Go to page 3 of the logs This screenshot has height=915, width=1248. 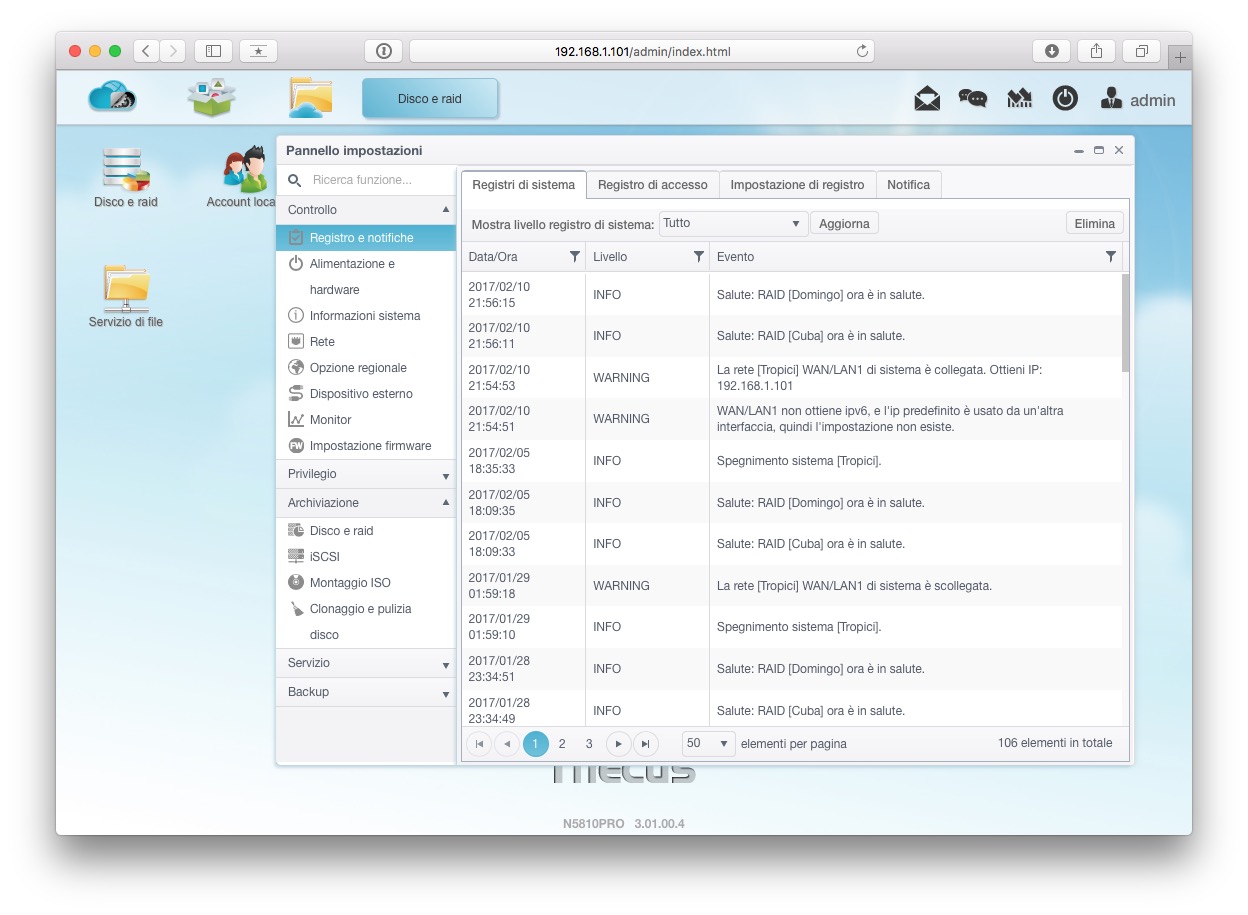589,743
